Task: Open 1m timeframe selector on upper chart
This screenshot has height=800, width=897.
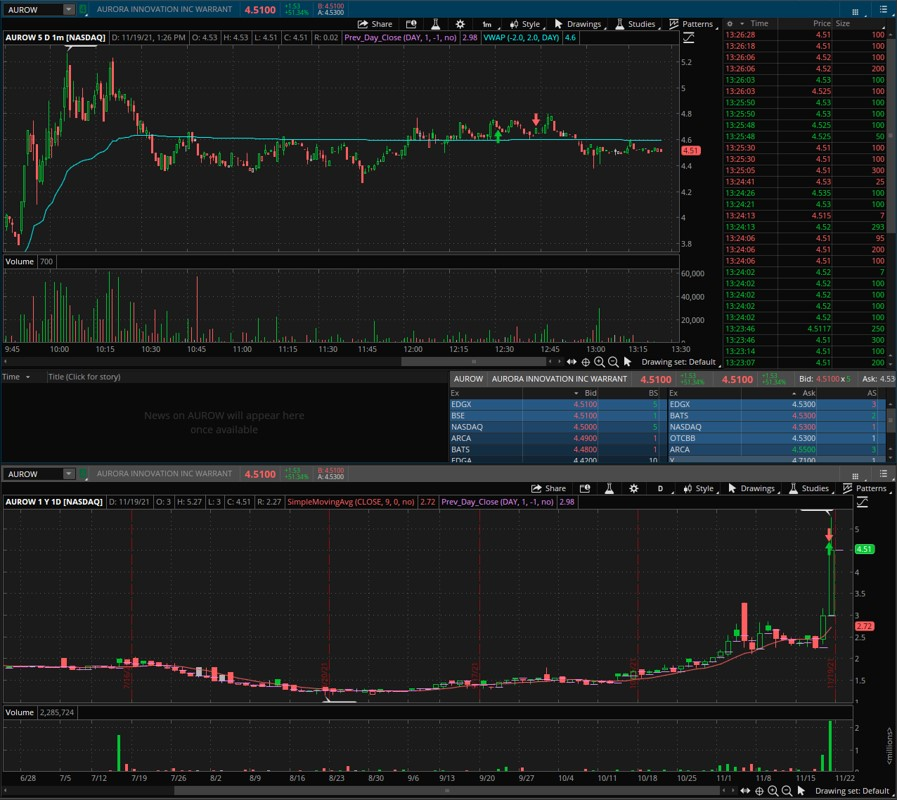Action: [x=487, y=24]
